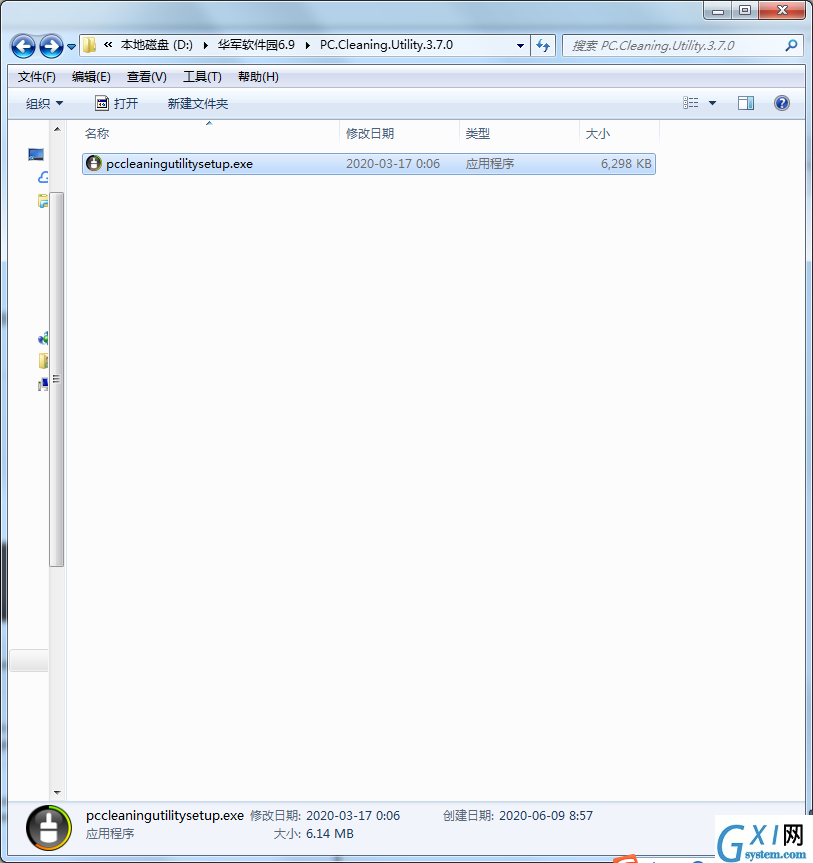Screen dimensions: 813x863
Task: Maximize the Explorer window
Action: 745,11
